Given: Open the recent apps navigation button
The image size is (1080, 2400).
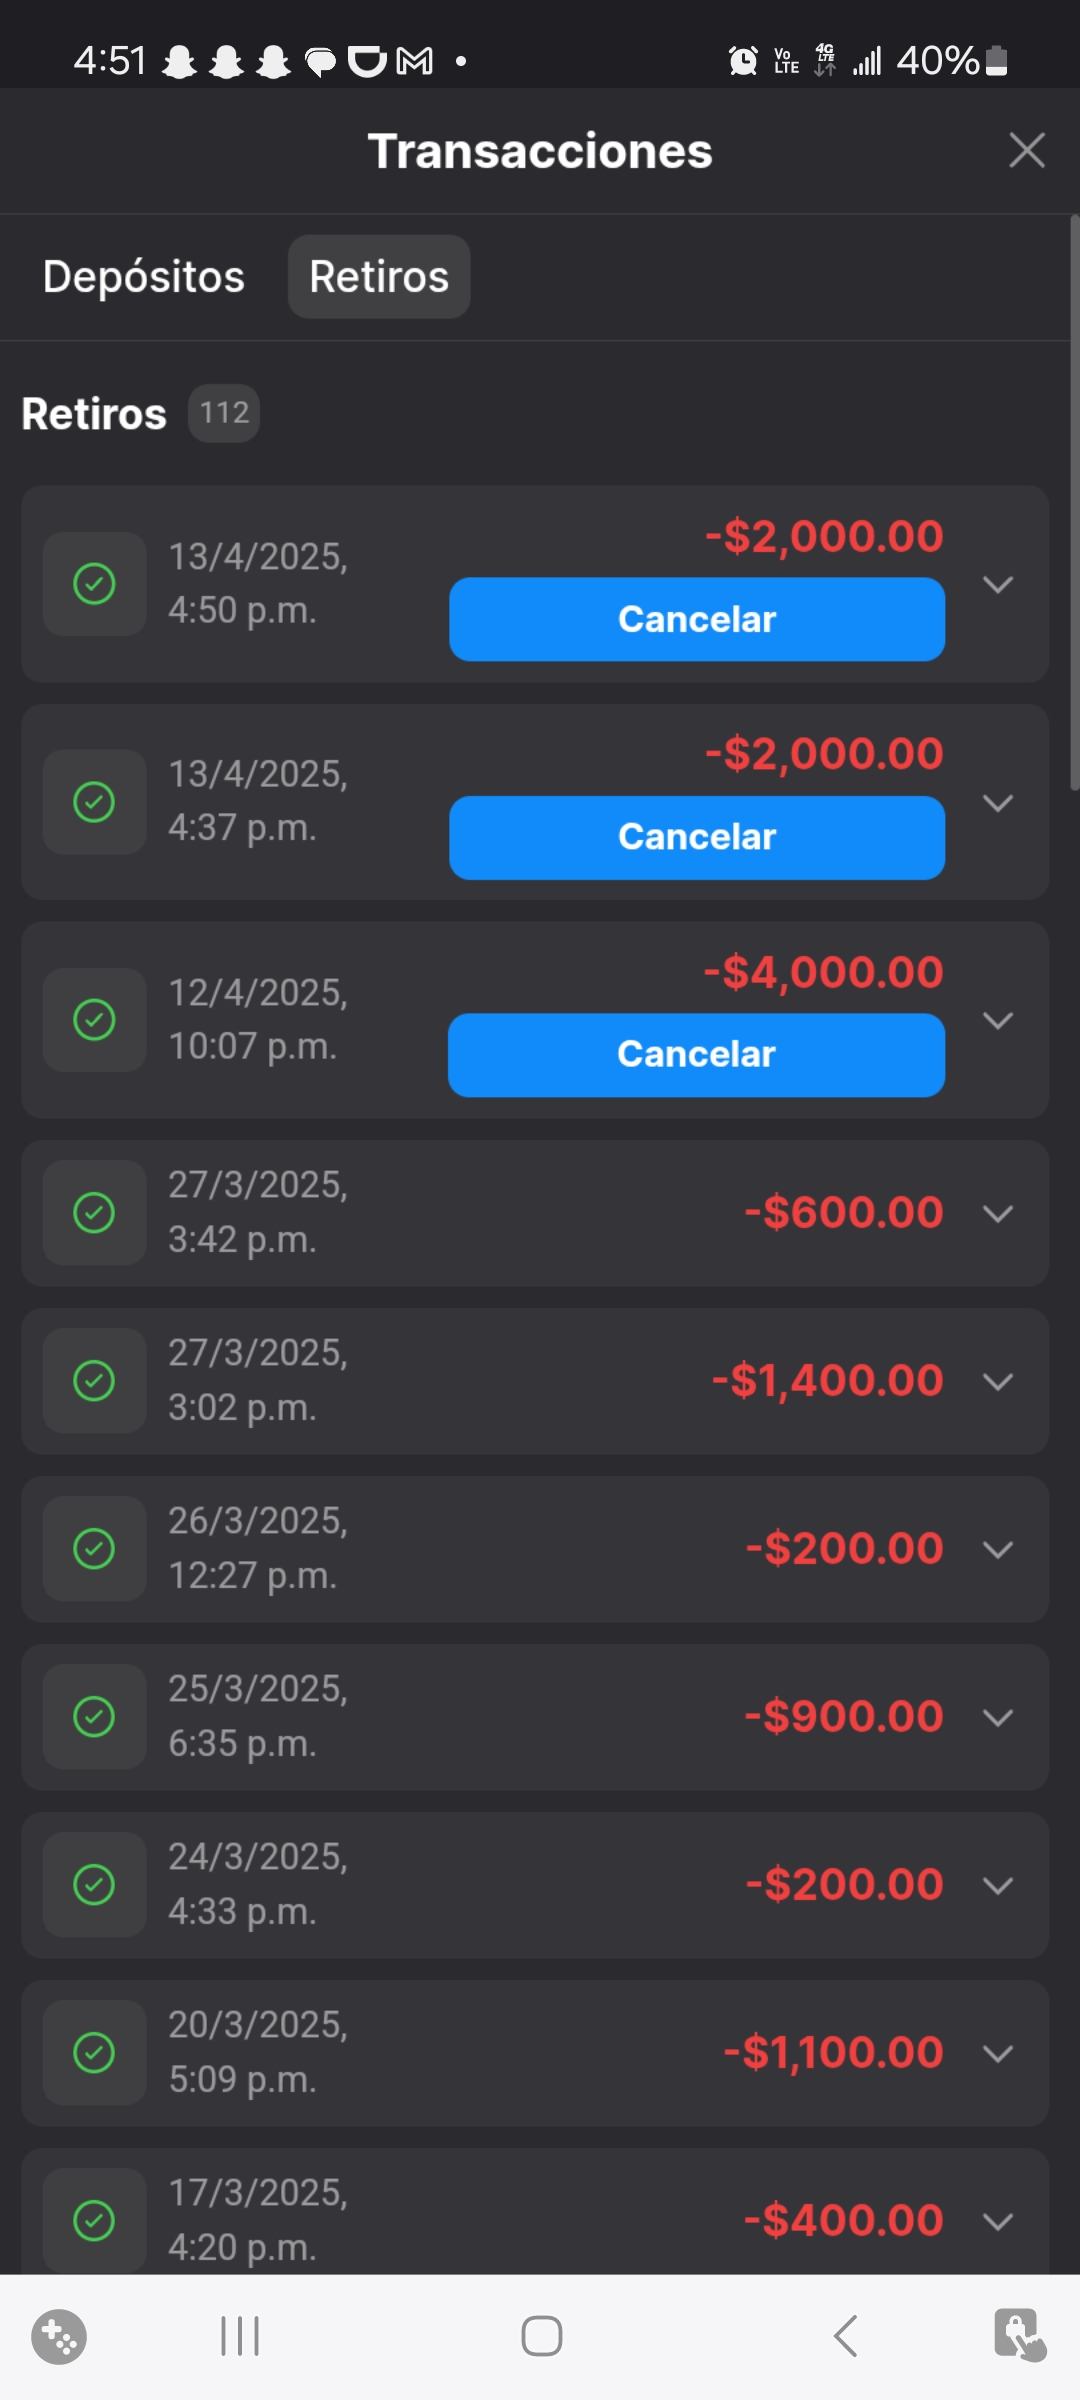Looking at the screenshot, I should click(240, 2336).
